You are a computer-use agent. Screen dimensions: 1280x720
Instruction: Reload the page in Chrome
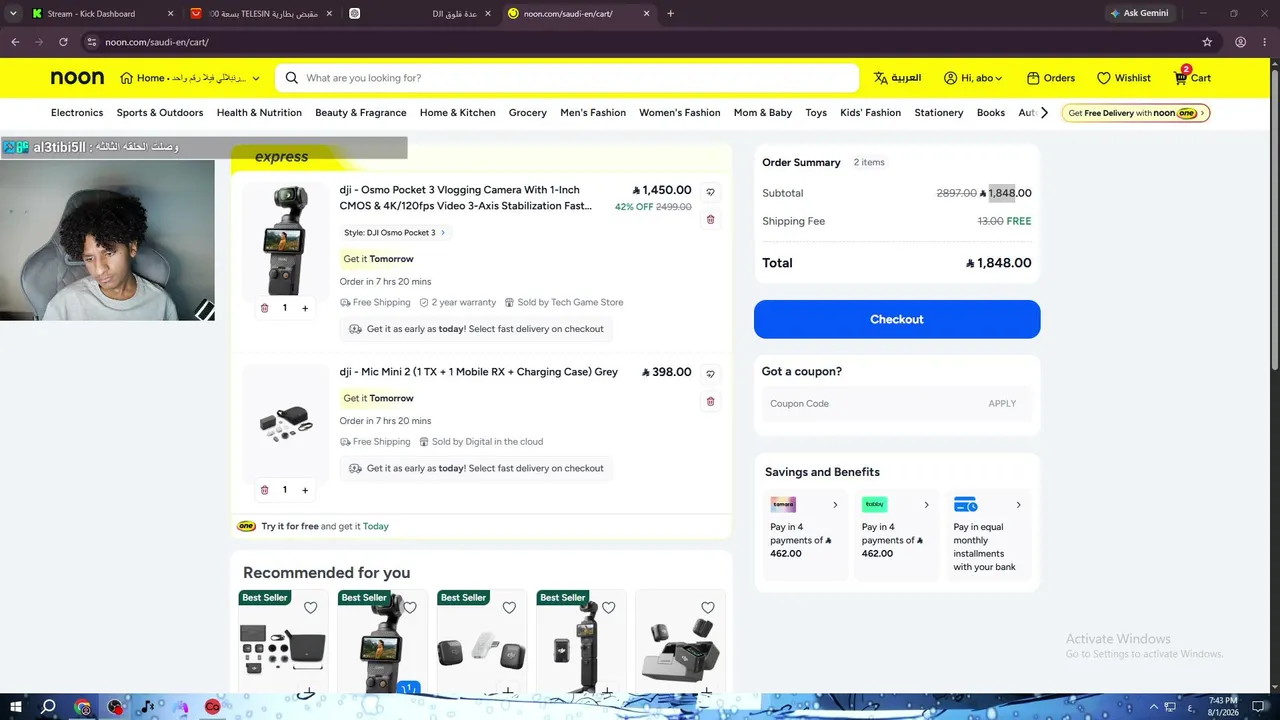tap(63, 42)
